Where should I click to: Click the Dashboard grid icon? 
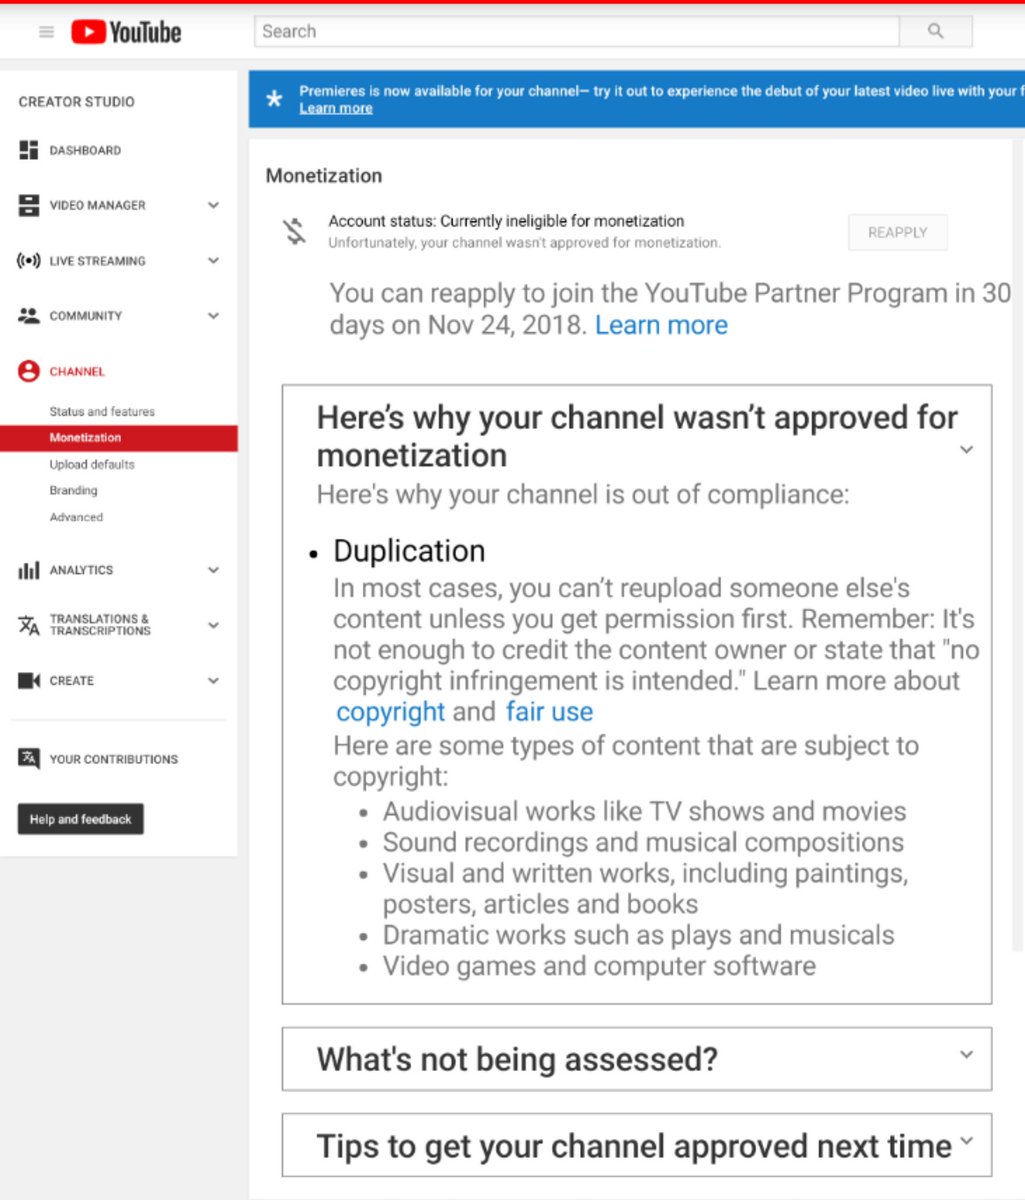(29, 150)
